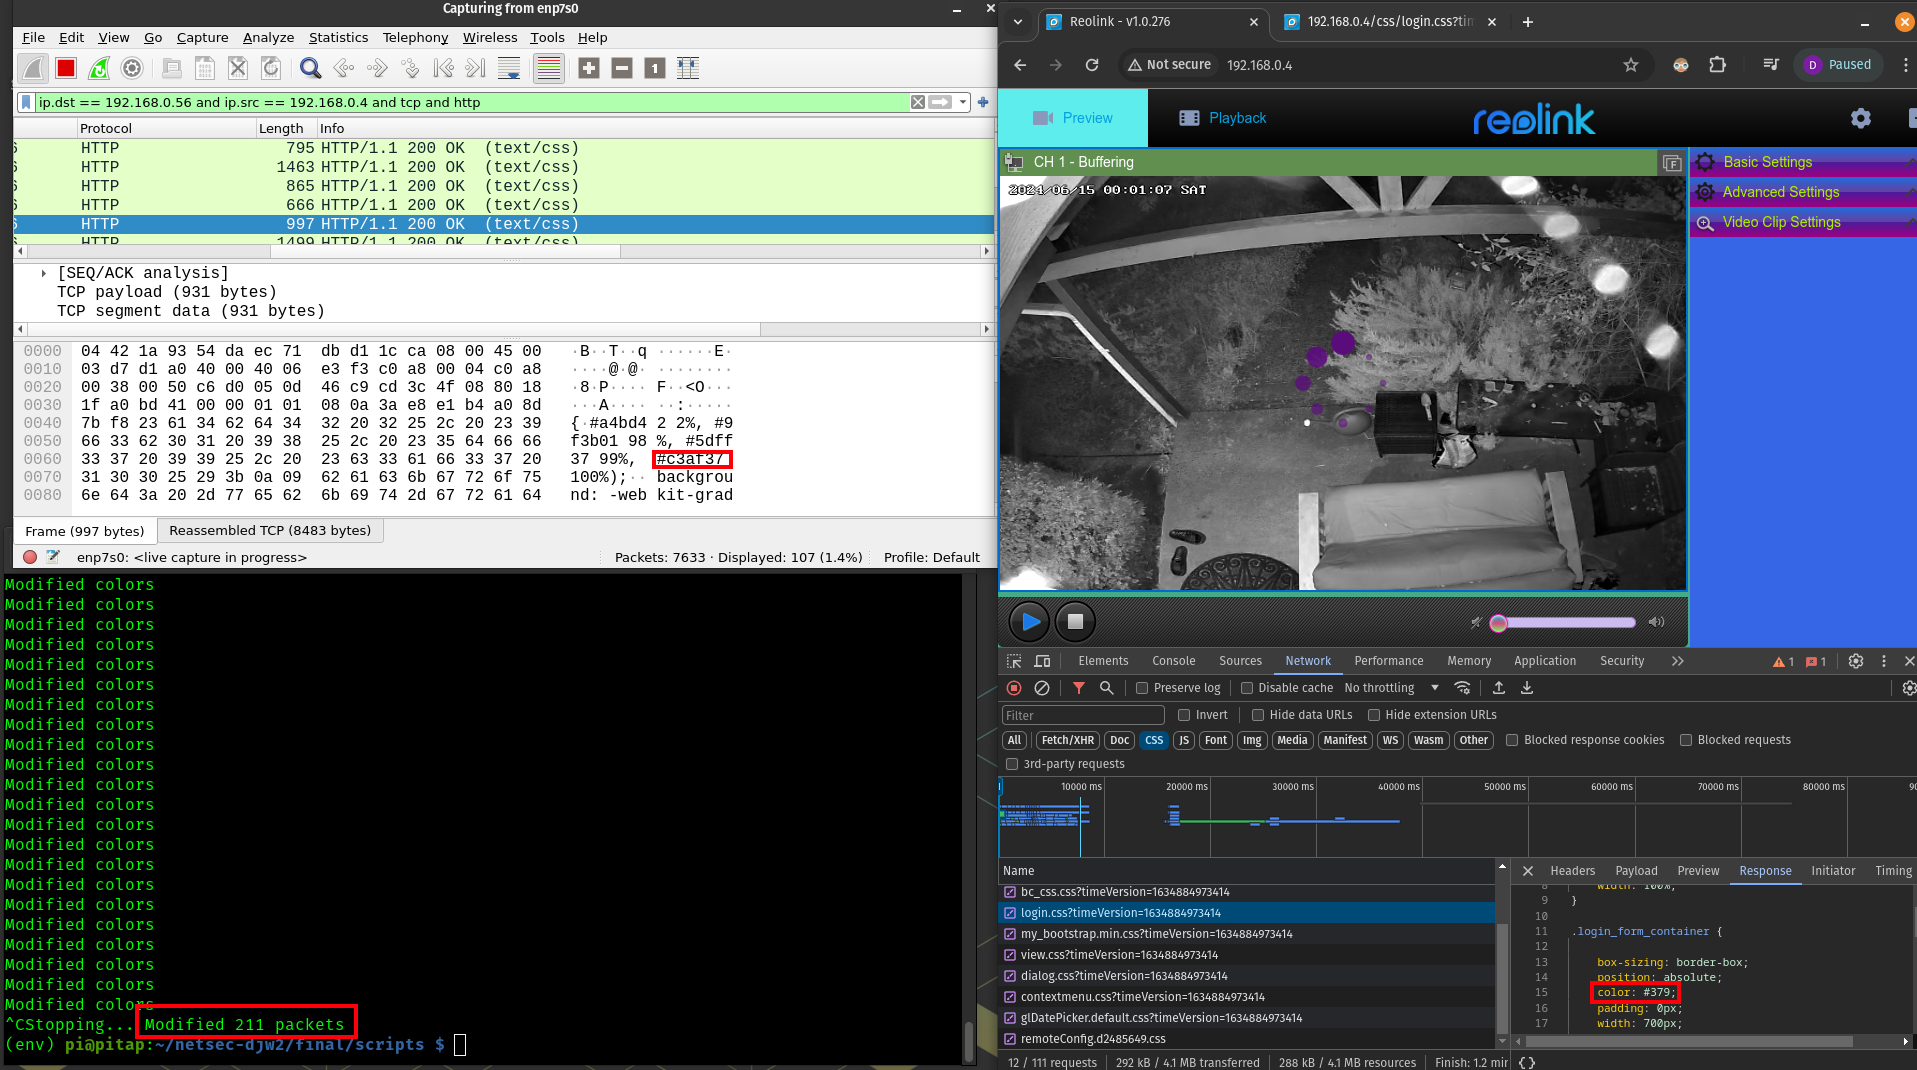The image size is (1917, 1070).
Task: Open Reolink settings gear icon
Action: click(1860, 118)
